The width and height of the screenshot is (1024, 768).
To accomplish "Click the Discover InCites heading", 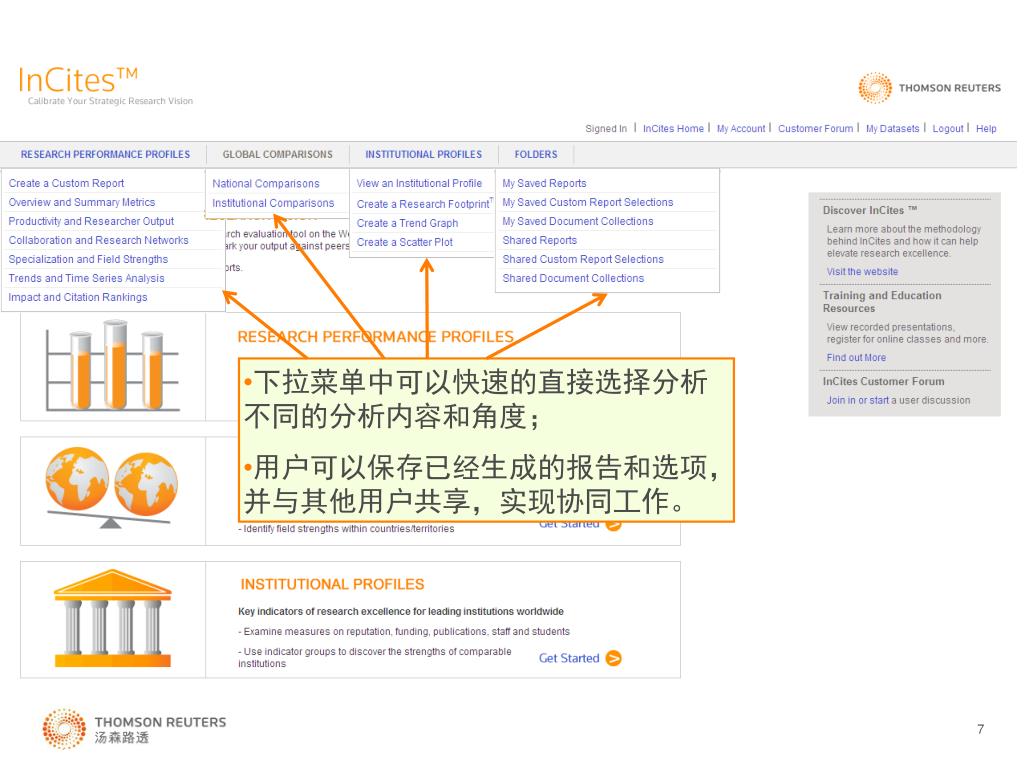I will [870, 210].
